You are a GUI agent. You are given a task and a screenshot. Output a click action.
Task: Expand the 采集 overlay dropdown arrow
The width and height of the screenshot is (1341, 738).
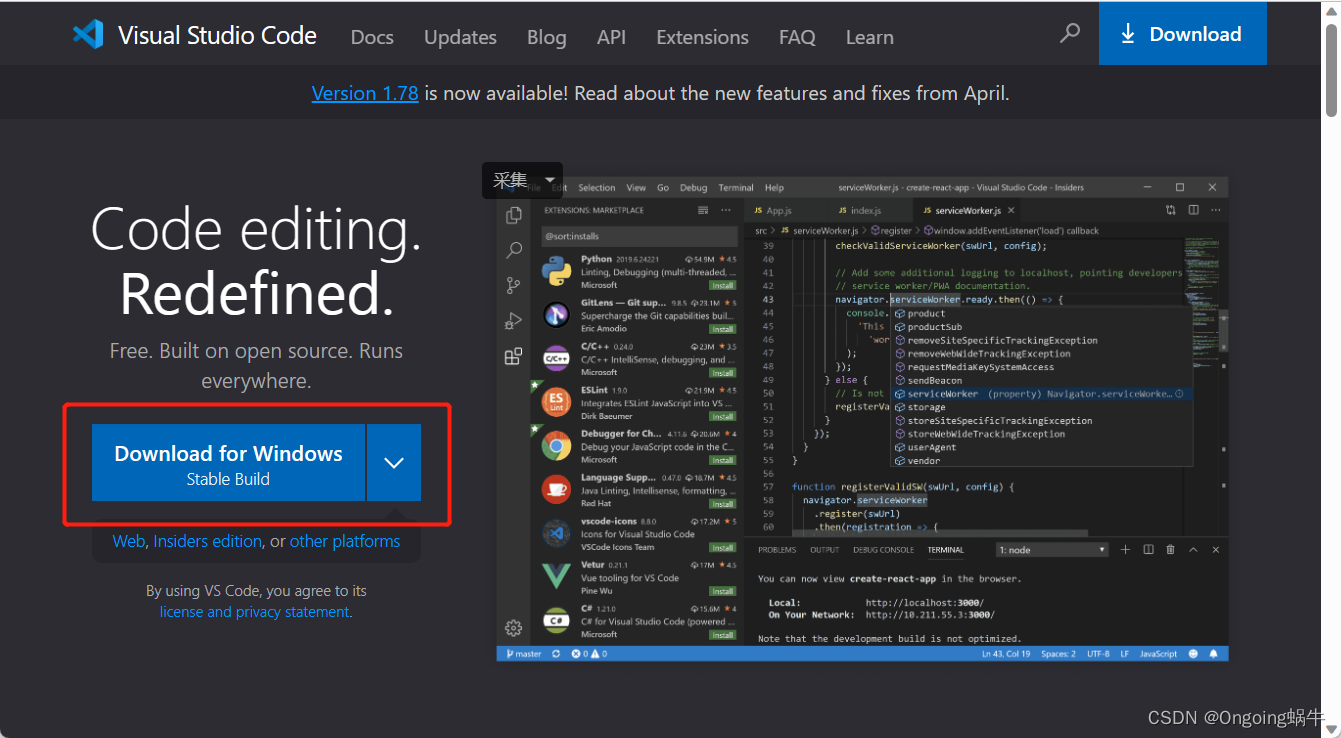tap(549, 181)
